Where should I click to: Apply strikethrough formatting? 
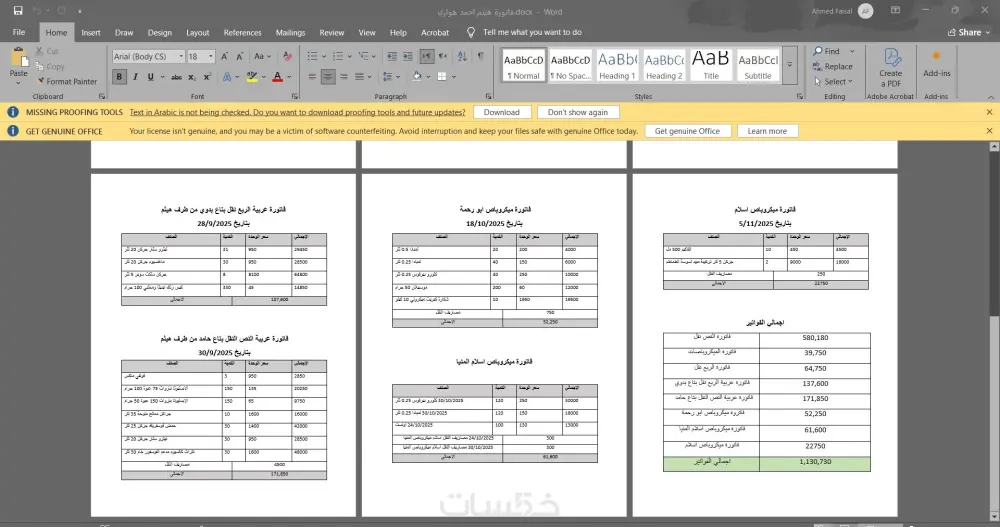pyautogui.click(x=176, y=77)
